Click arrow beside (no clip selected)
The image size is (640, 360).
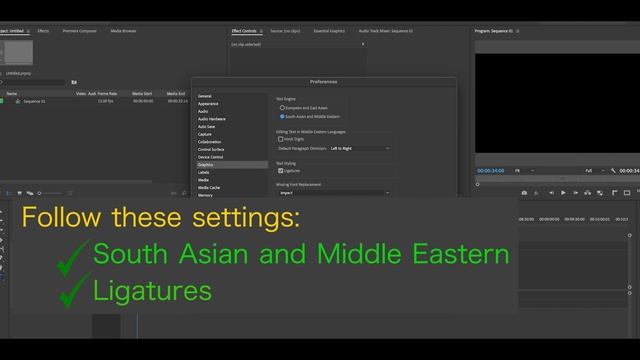(363, 44)
